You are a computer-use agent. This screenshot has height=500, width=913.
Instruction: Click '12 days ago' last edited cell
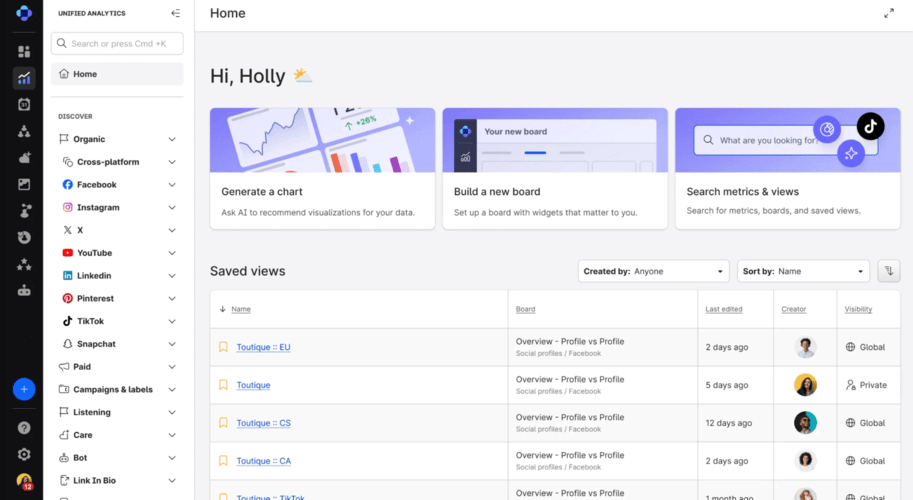[x=728, y=423]
